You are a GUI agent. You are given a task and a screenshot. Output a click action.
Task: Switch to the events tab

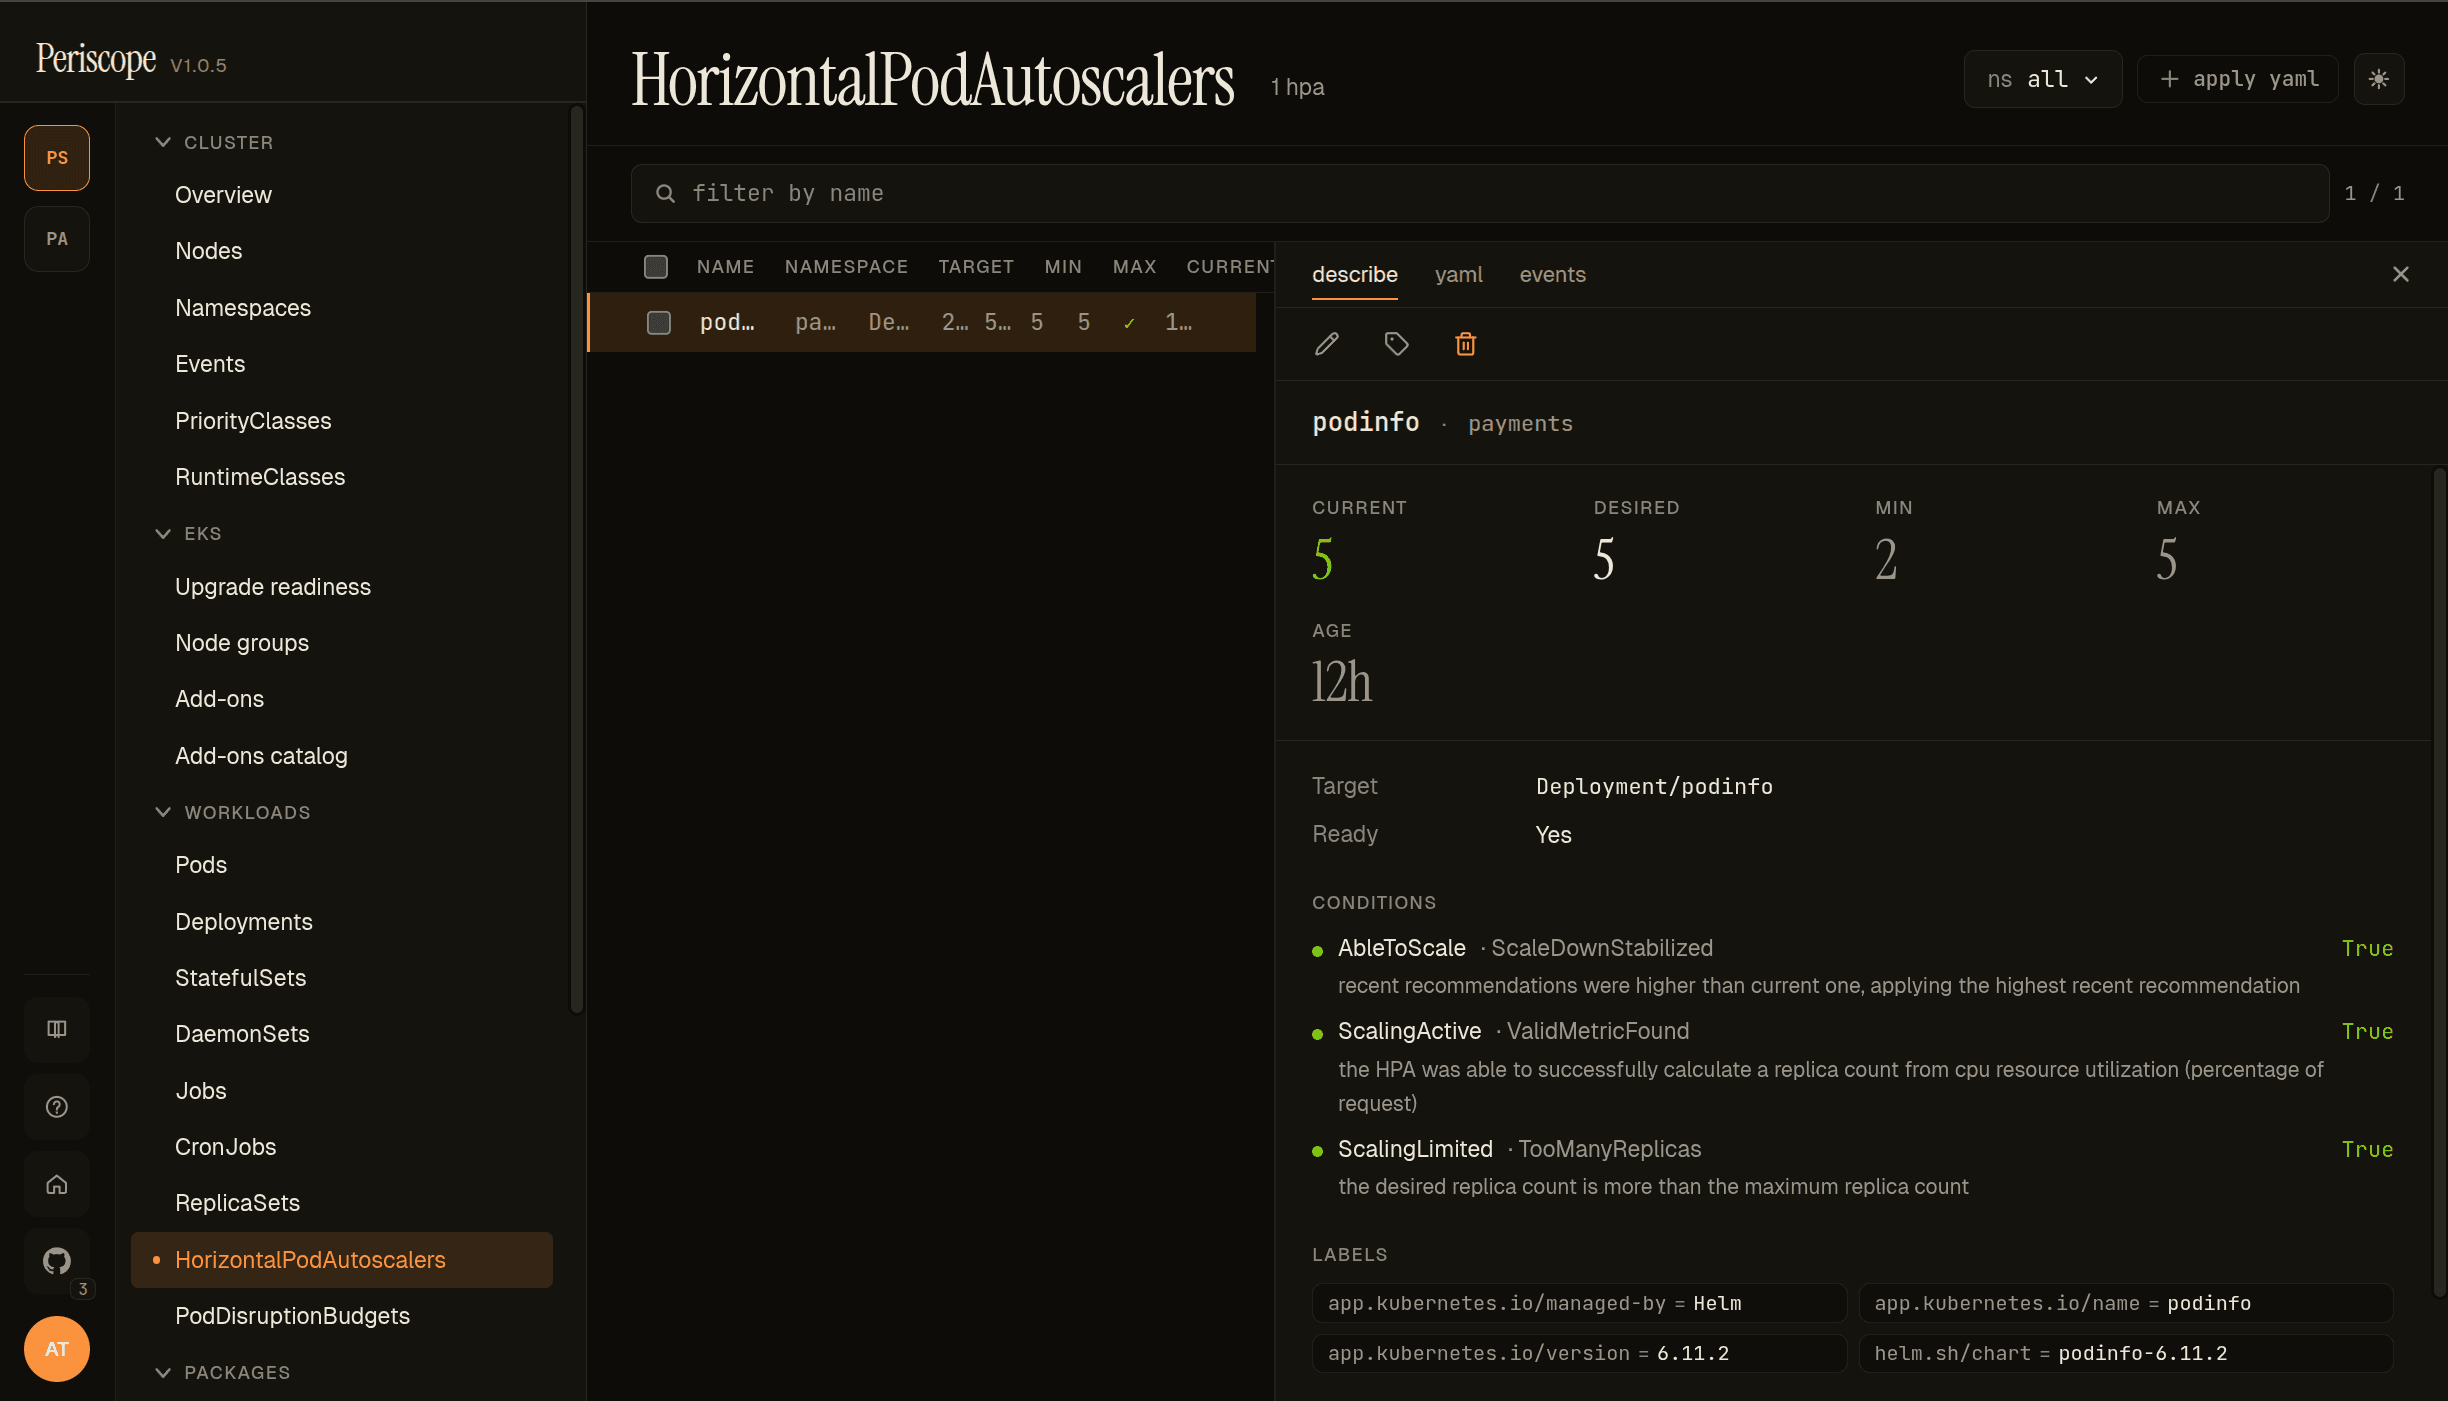tap(1552, 274)
